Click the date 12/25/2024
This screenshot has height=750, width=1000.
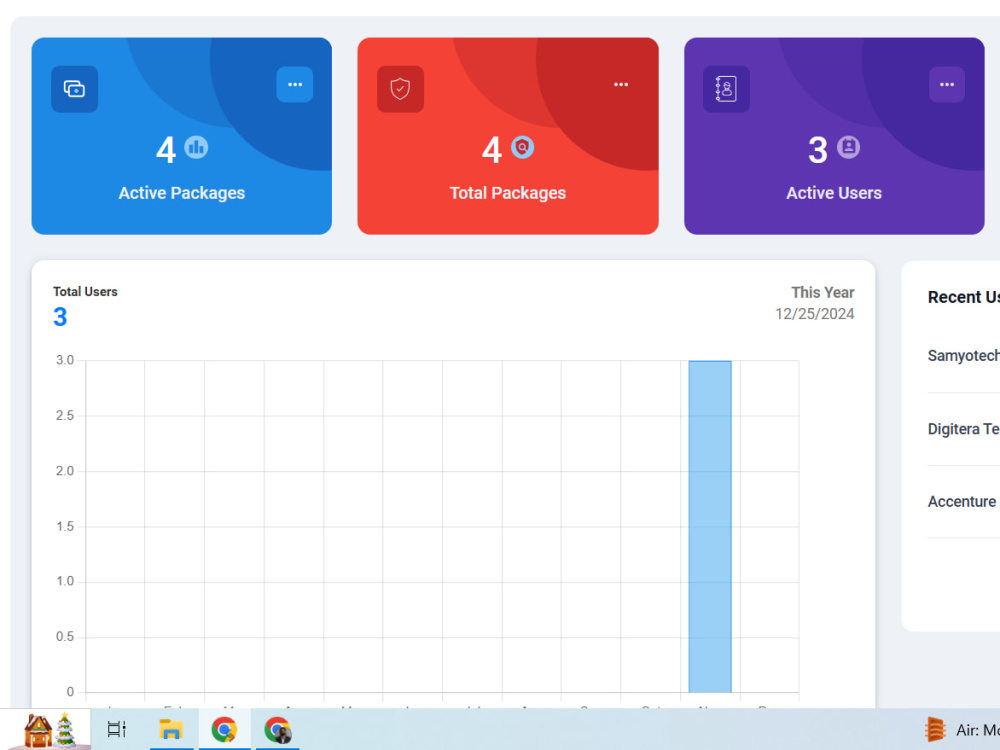[814, 314]
